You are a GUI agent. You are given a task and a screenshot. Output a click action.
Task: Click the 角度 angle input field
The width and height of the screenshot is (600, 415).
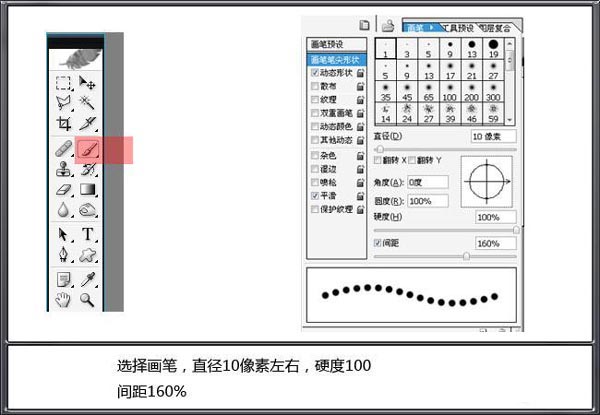coord(428,182)
